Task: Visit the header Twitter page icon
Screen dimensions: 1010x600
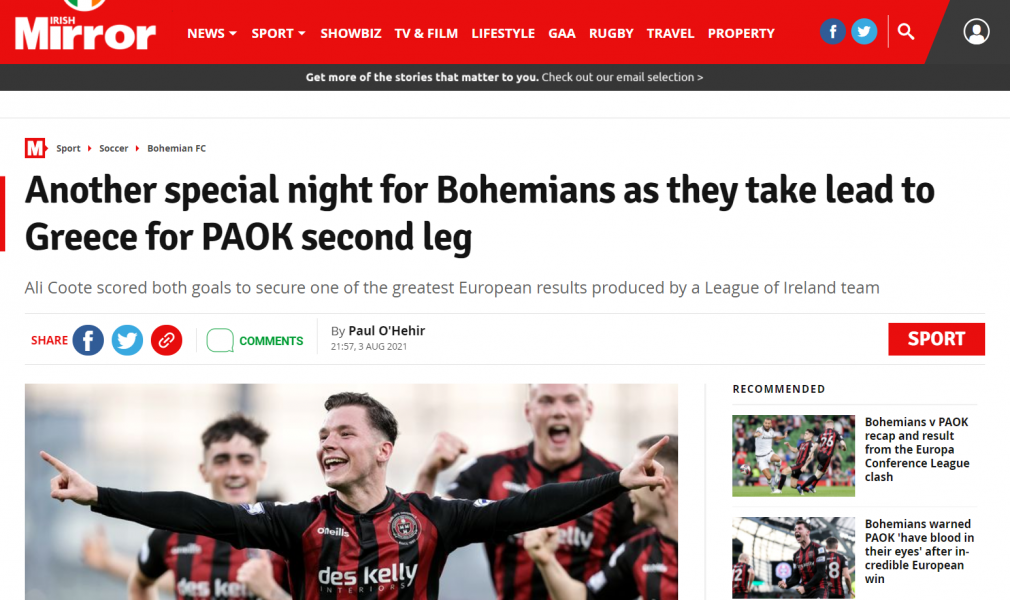Action: click(864, 32)
